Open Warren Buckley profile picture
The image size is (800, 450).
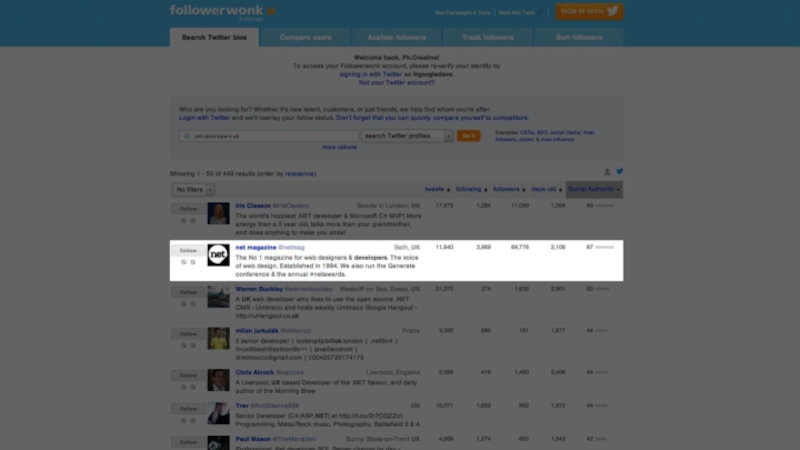pos(218,297)
